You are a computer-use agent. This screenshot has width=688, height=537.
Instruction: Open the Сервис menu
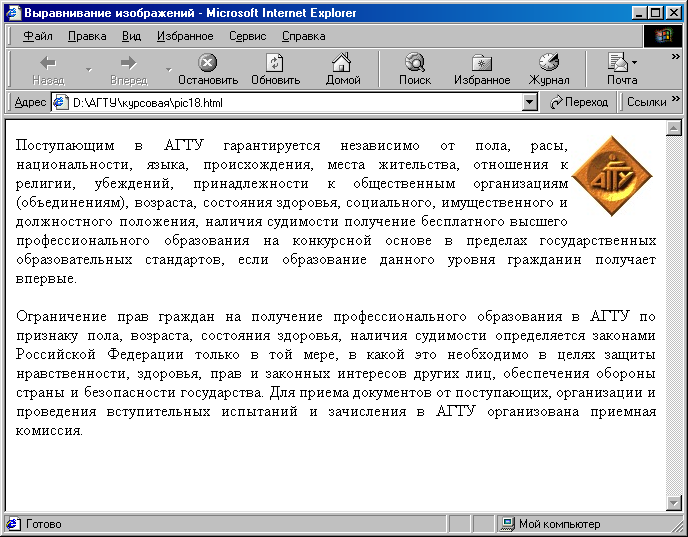coord(247,36)
